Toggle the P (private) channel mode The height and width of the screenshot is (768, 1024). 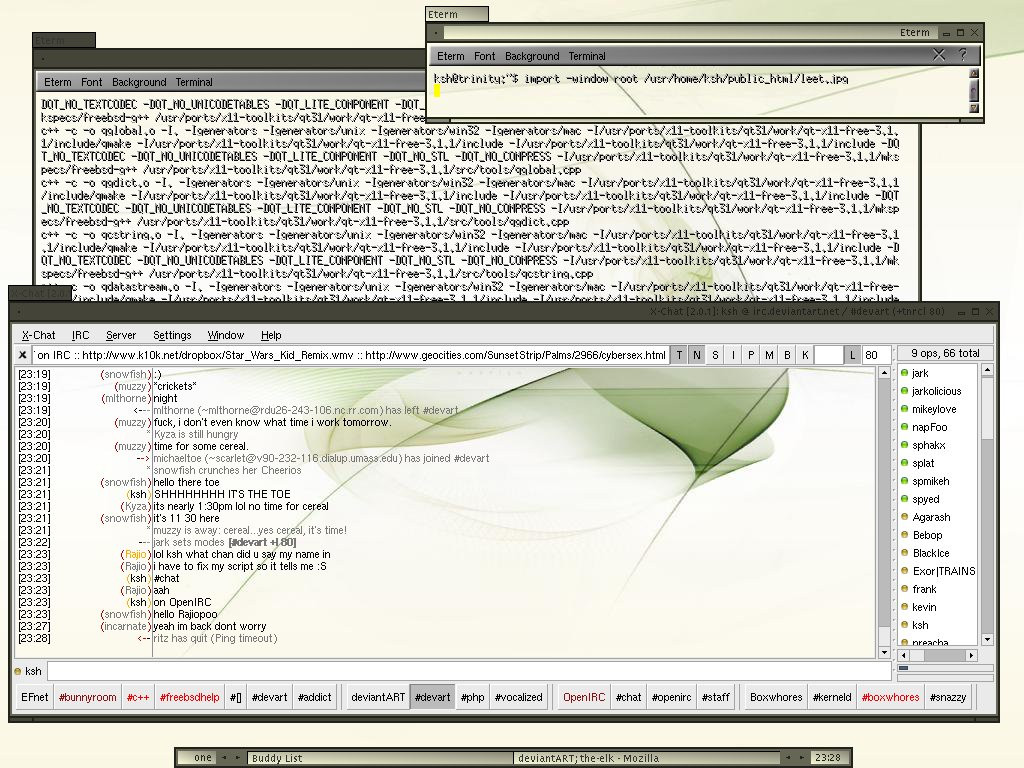tap(751, 355)
